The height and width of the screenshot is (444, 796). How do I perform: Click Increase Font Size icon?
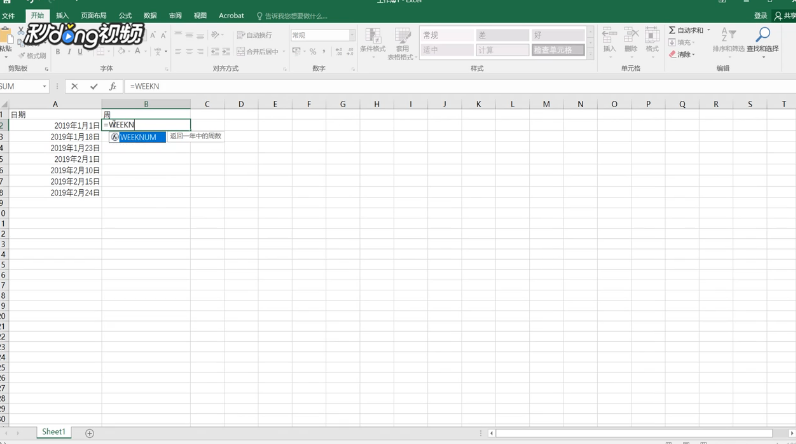(x=153, y=35)
